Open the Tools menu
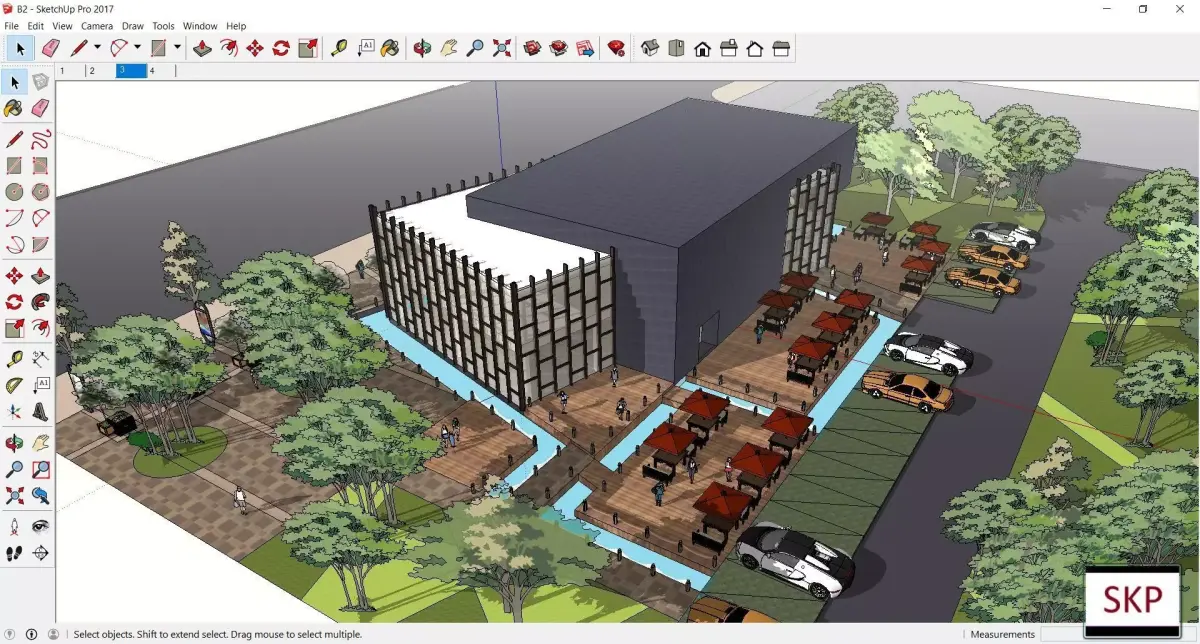Screen dimensions: 1200x644 click(163, 26)
